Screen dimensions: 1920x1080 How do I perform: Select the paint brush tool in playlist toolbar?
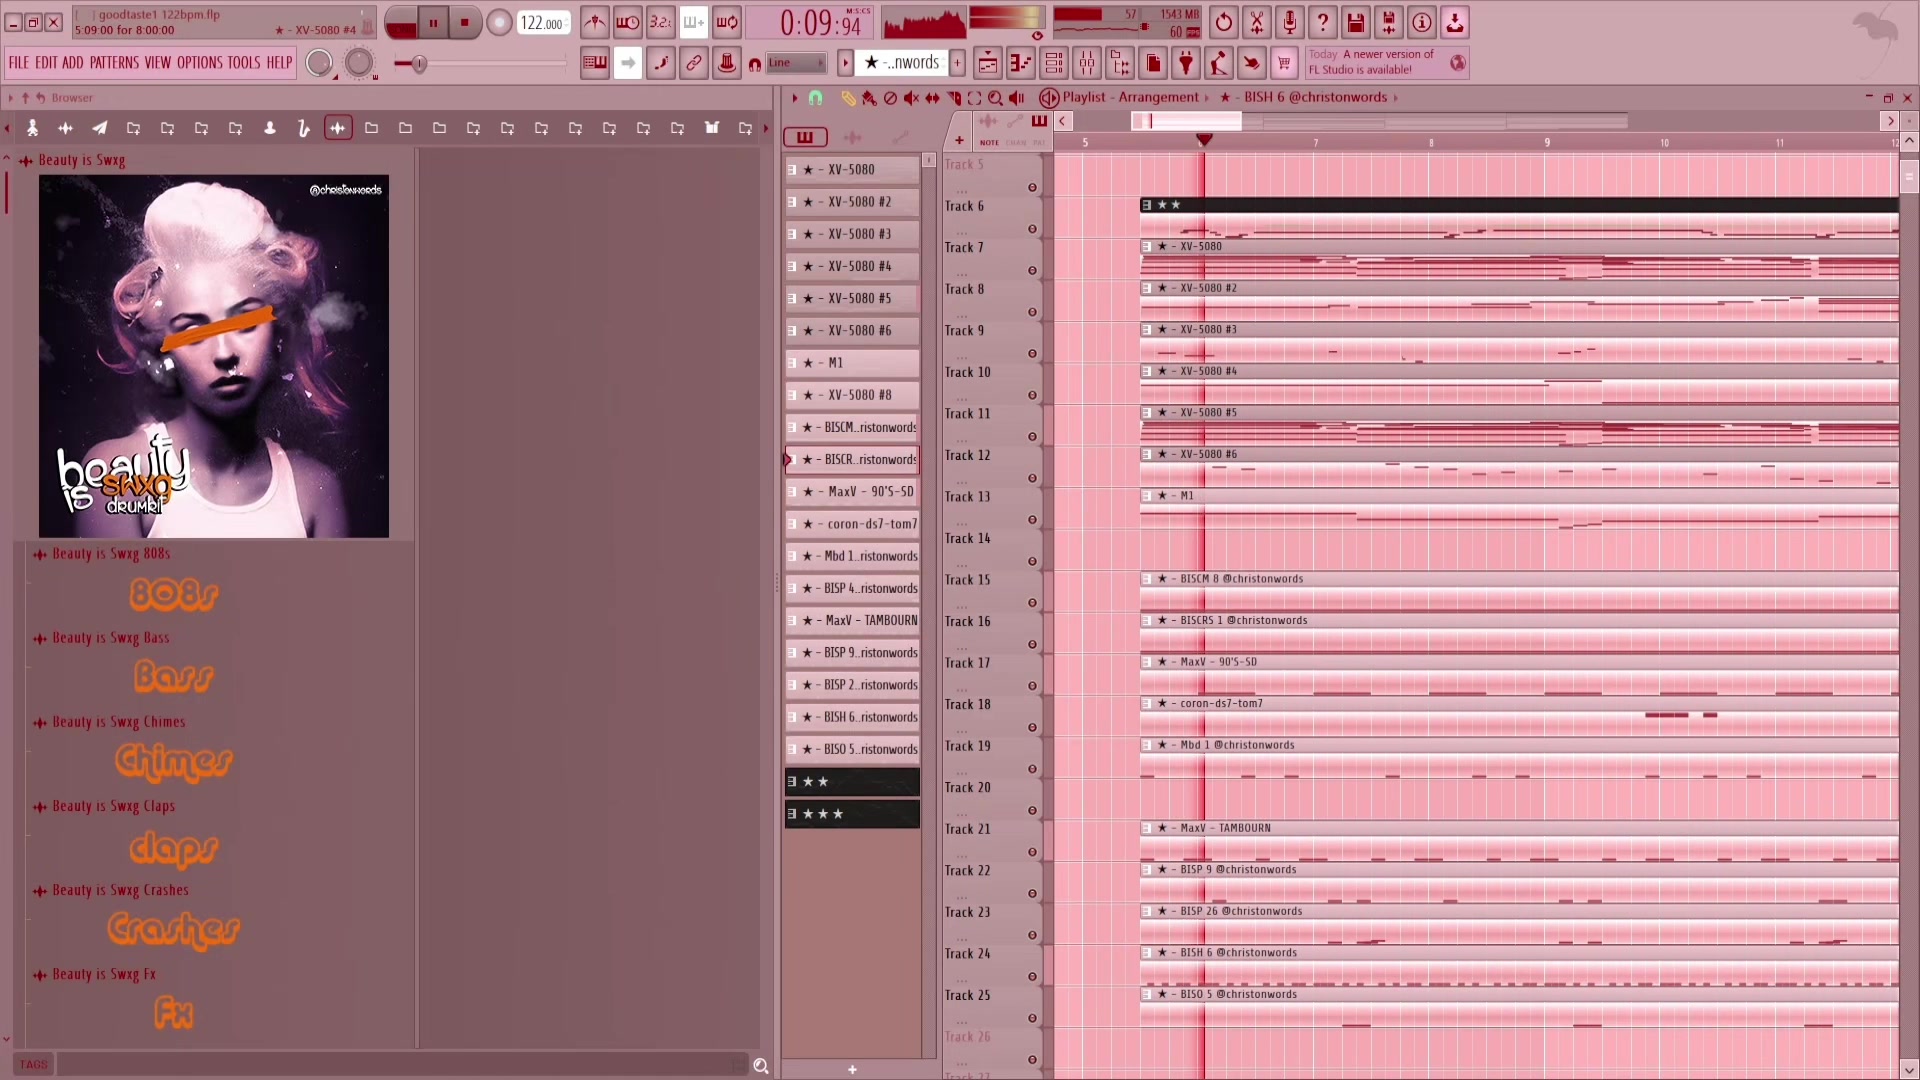click(x=869, y=98)
